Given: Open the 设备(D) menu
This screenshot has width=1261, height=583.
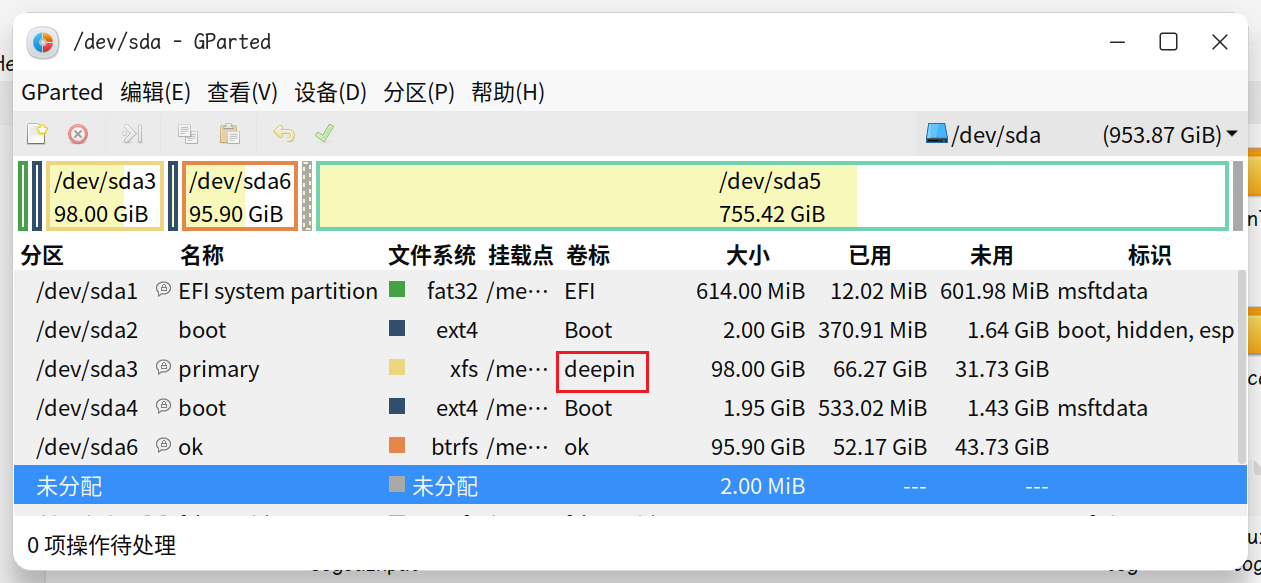Looking at the screenshot, I should 330,92.
